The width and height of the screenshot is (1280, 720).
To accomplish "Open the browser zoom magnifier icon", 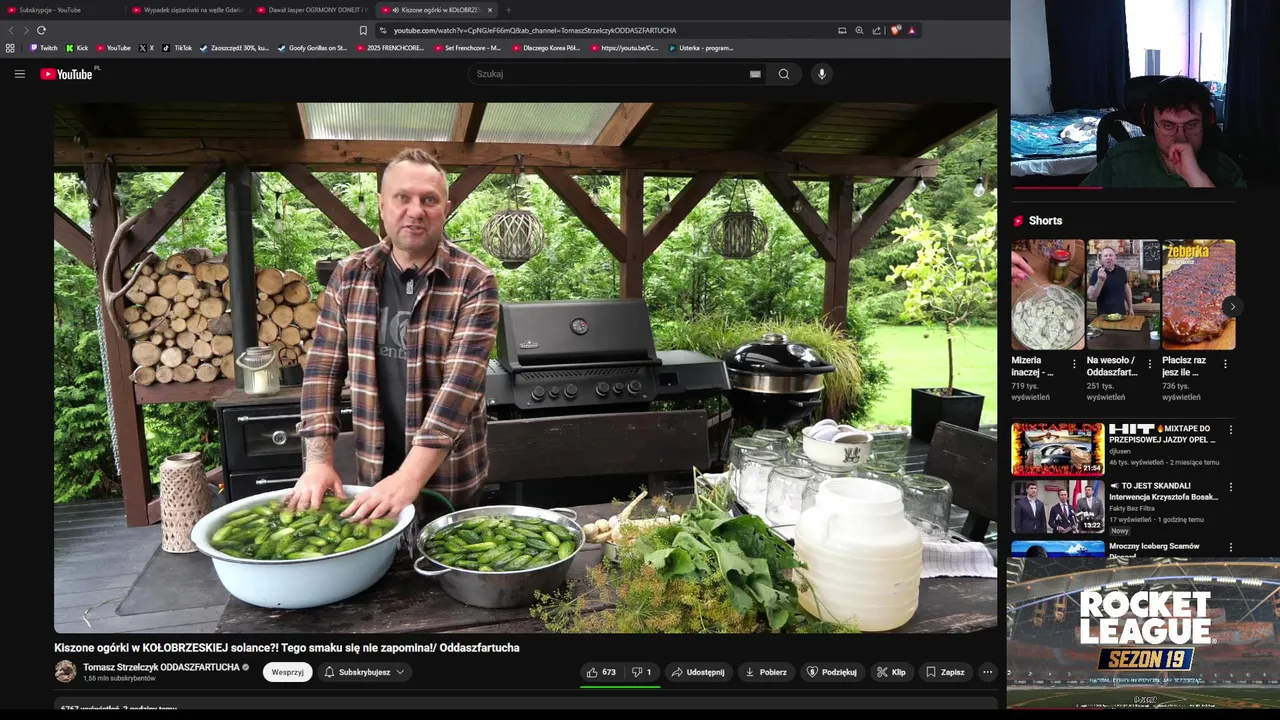I will click(x=859, y=30).
